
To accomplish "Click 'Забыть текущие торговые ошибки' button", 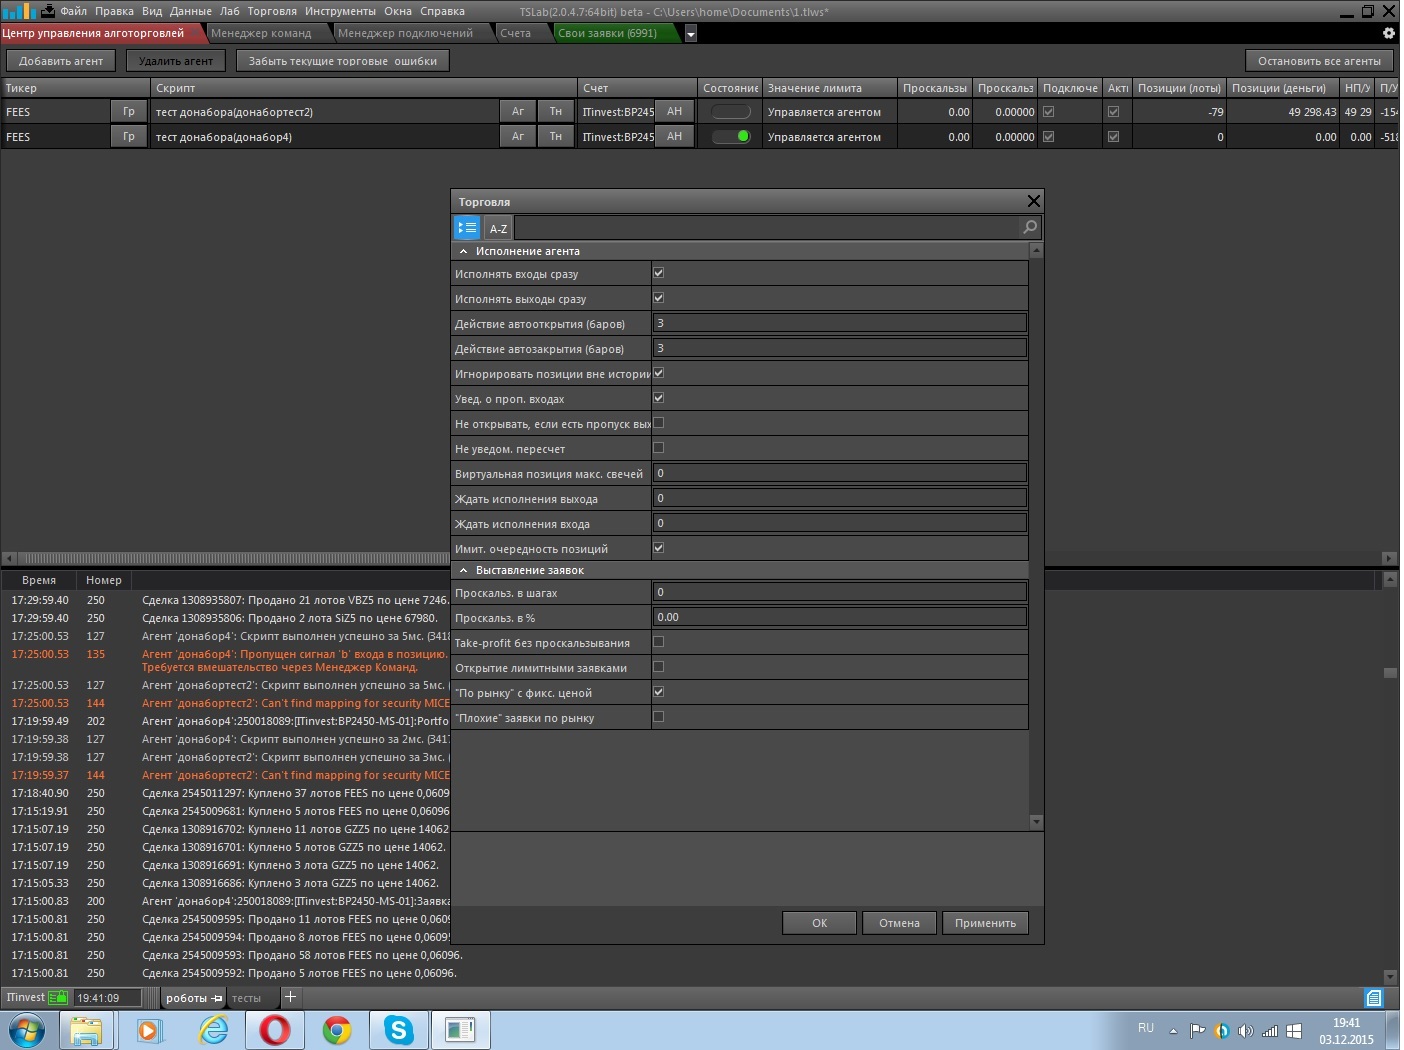I will [x=343, y=61].
